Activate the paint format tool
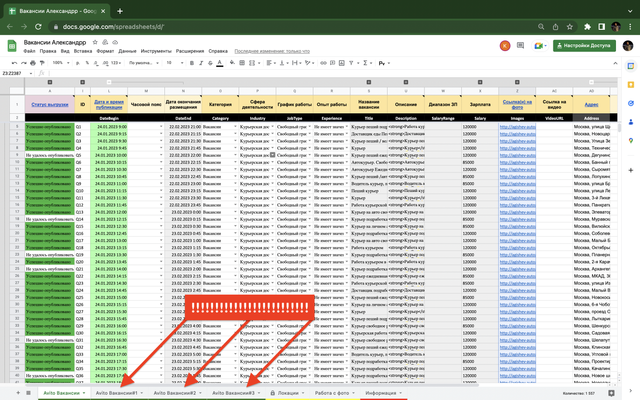640x400 pixels. point(42,63)
